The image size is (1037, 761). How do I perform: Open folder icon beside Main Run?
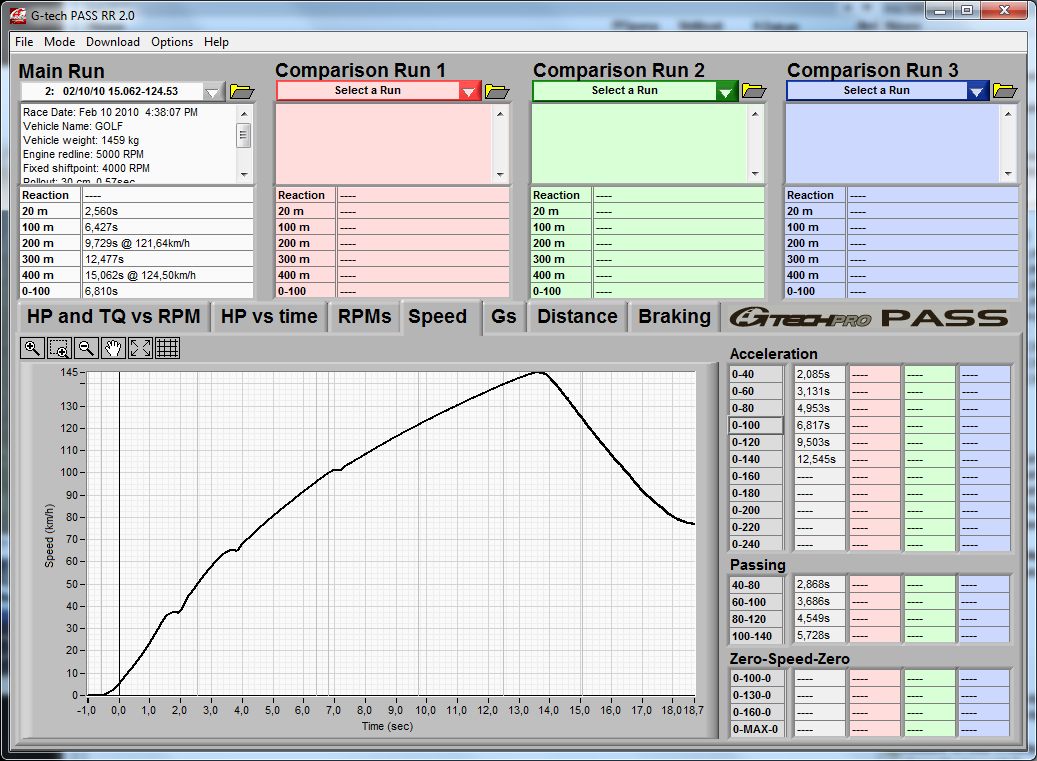pos(242,91)
